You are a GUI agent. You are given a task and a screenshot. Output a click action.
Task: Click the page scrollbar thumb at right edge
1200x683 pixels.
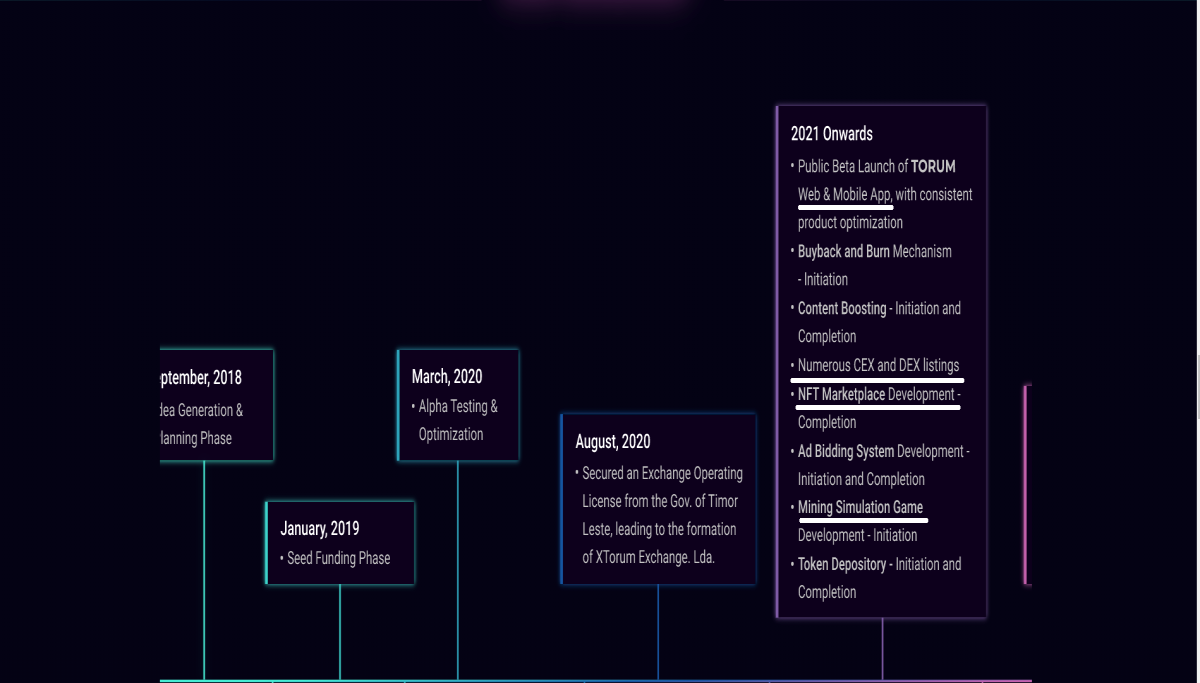pos(1198,385)
